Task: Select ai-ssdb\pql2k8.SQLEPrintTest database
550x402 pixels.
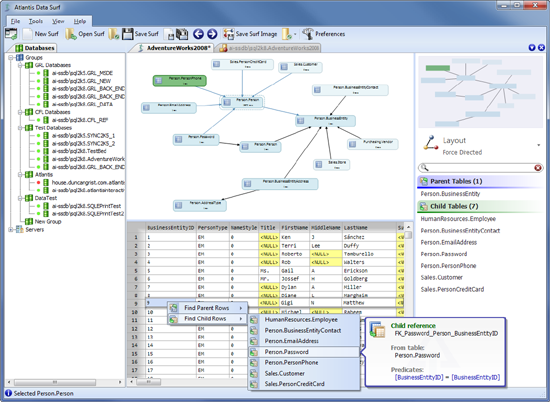Action: coord(86,206)
